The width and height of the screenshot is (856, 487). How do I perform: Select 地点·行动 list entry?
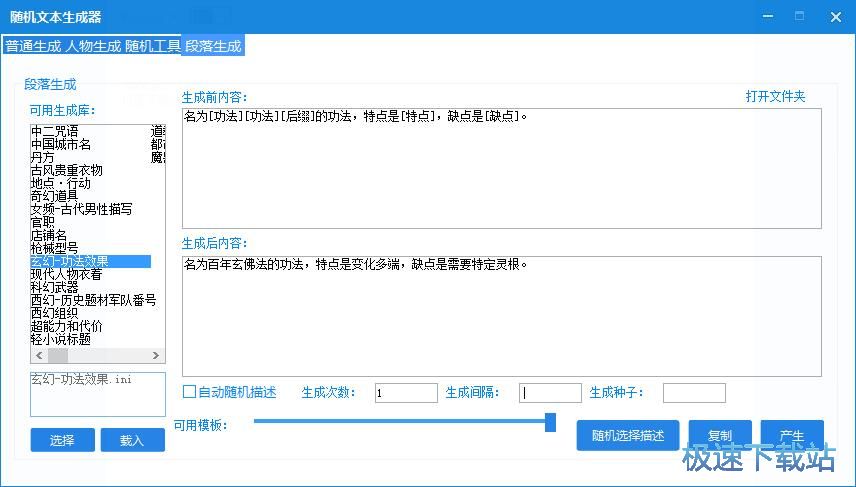(61, 183)
